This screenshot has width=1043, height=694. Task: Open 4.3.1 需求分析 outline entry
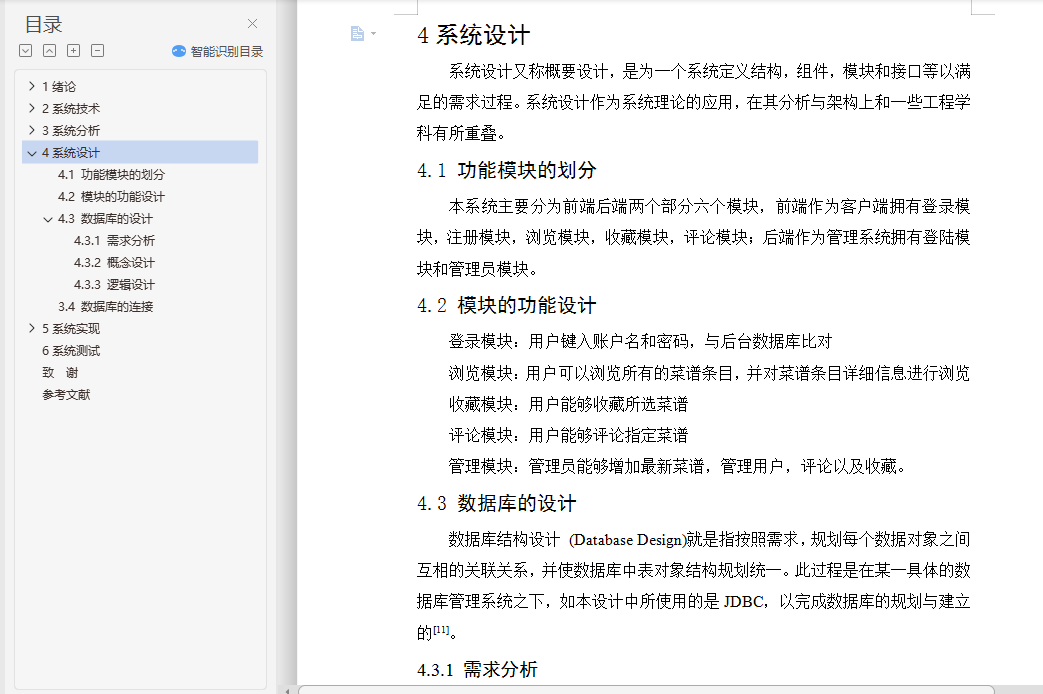114,240
